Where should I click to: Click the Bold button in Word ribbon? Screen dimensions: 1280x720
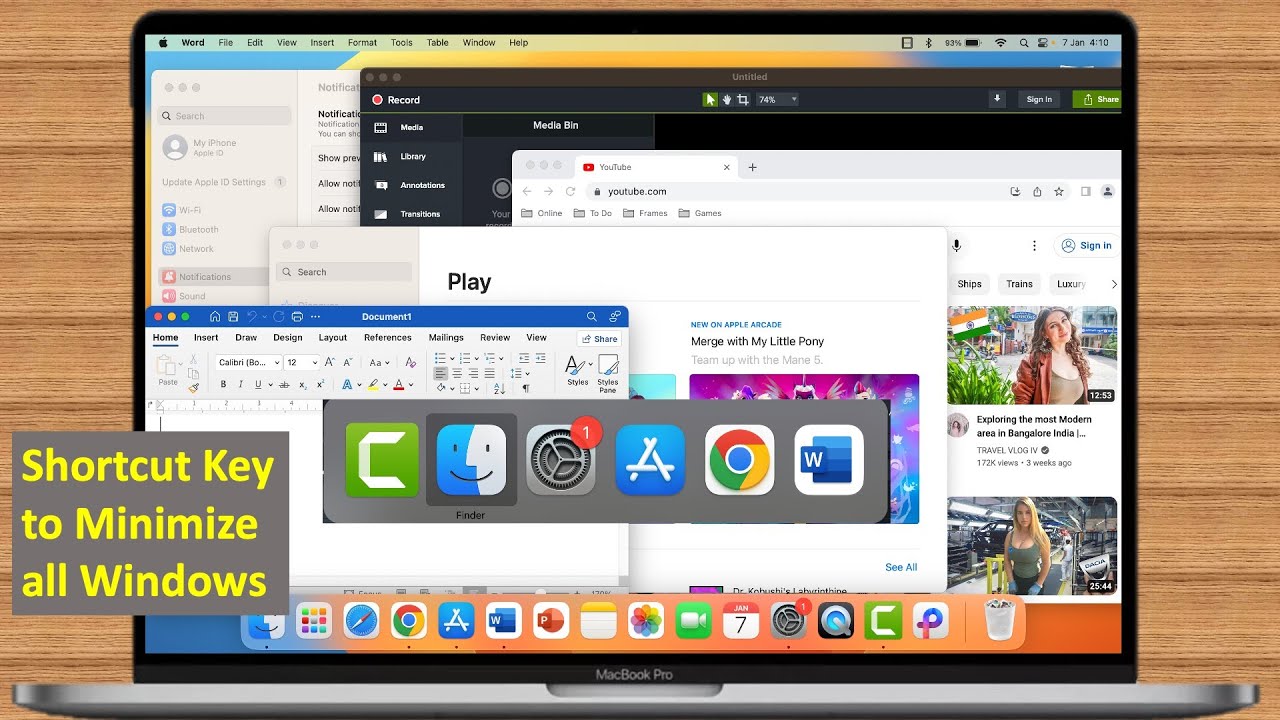click(223, 384)
